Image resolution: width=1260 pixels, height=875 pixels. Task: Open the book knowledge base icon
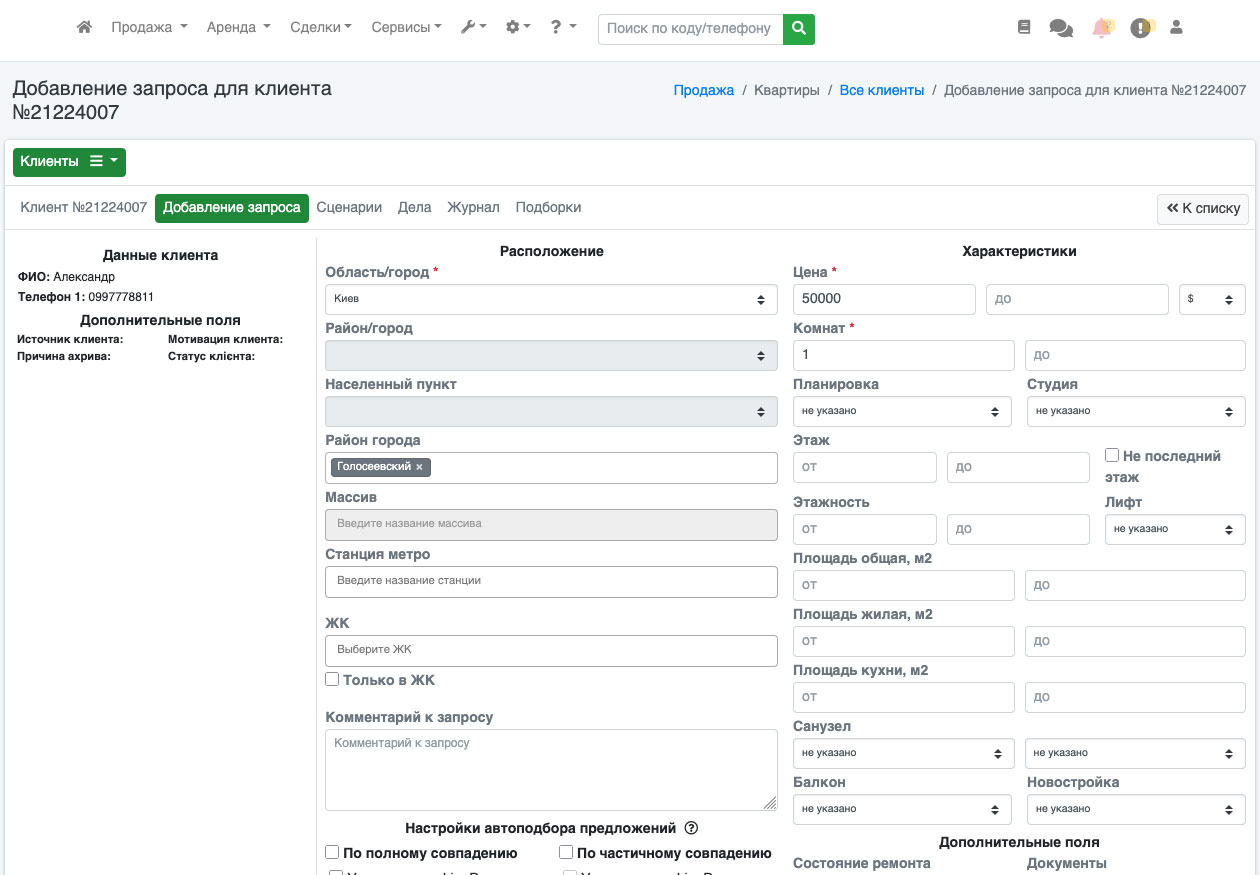click(1023, 28)
